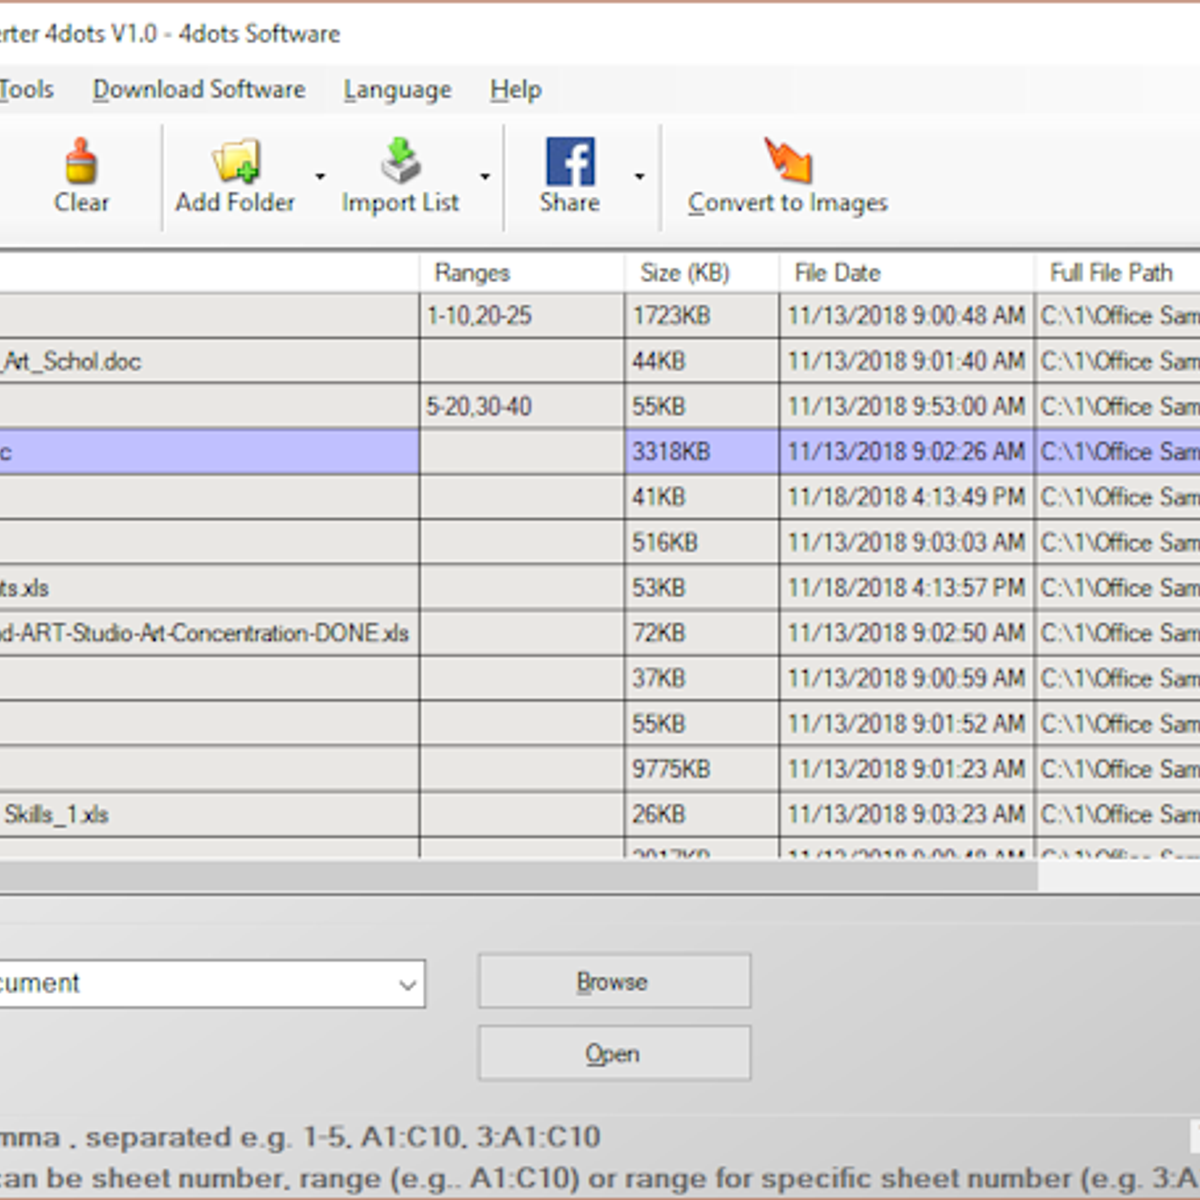This screenshot has width=1200, height=1200.
Task: Click the Clear icon to empty the list
Action: (x=81, y=175)
